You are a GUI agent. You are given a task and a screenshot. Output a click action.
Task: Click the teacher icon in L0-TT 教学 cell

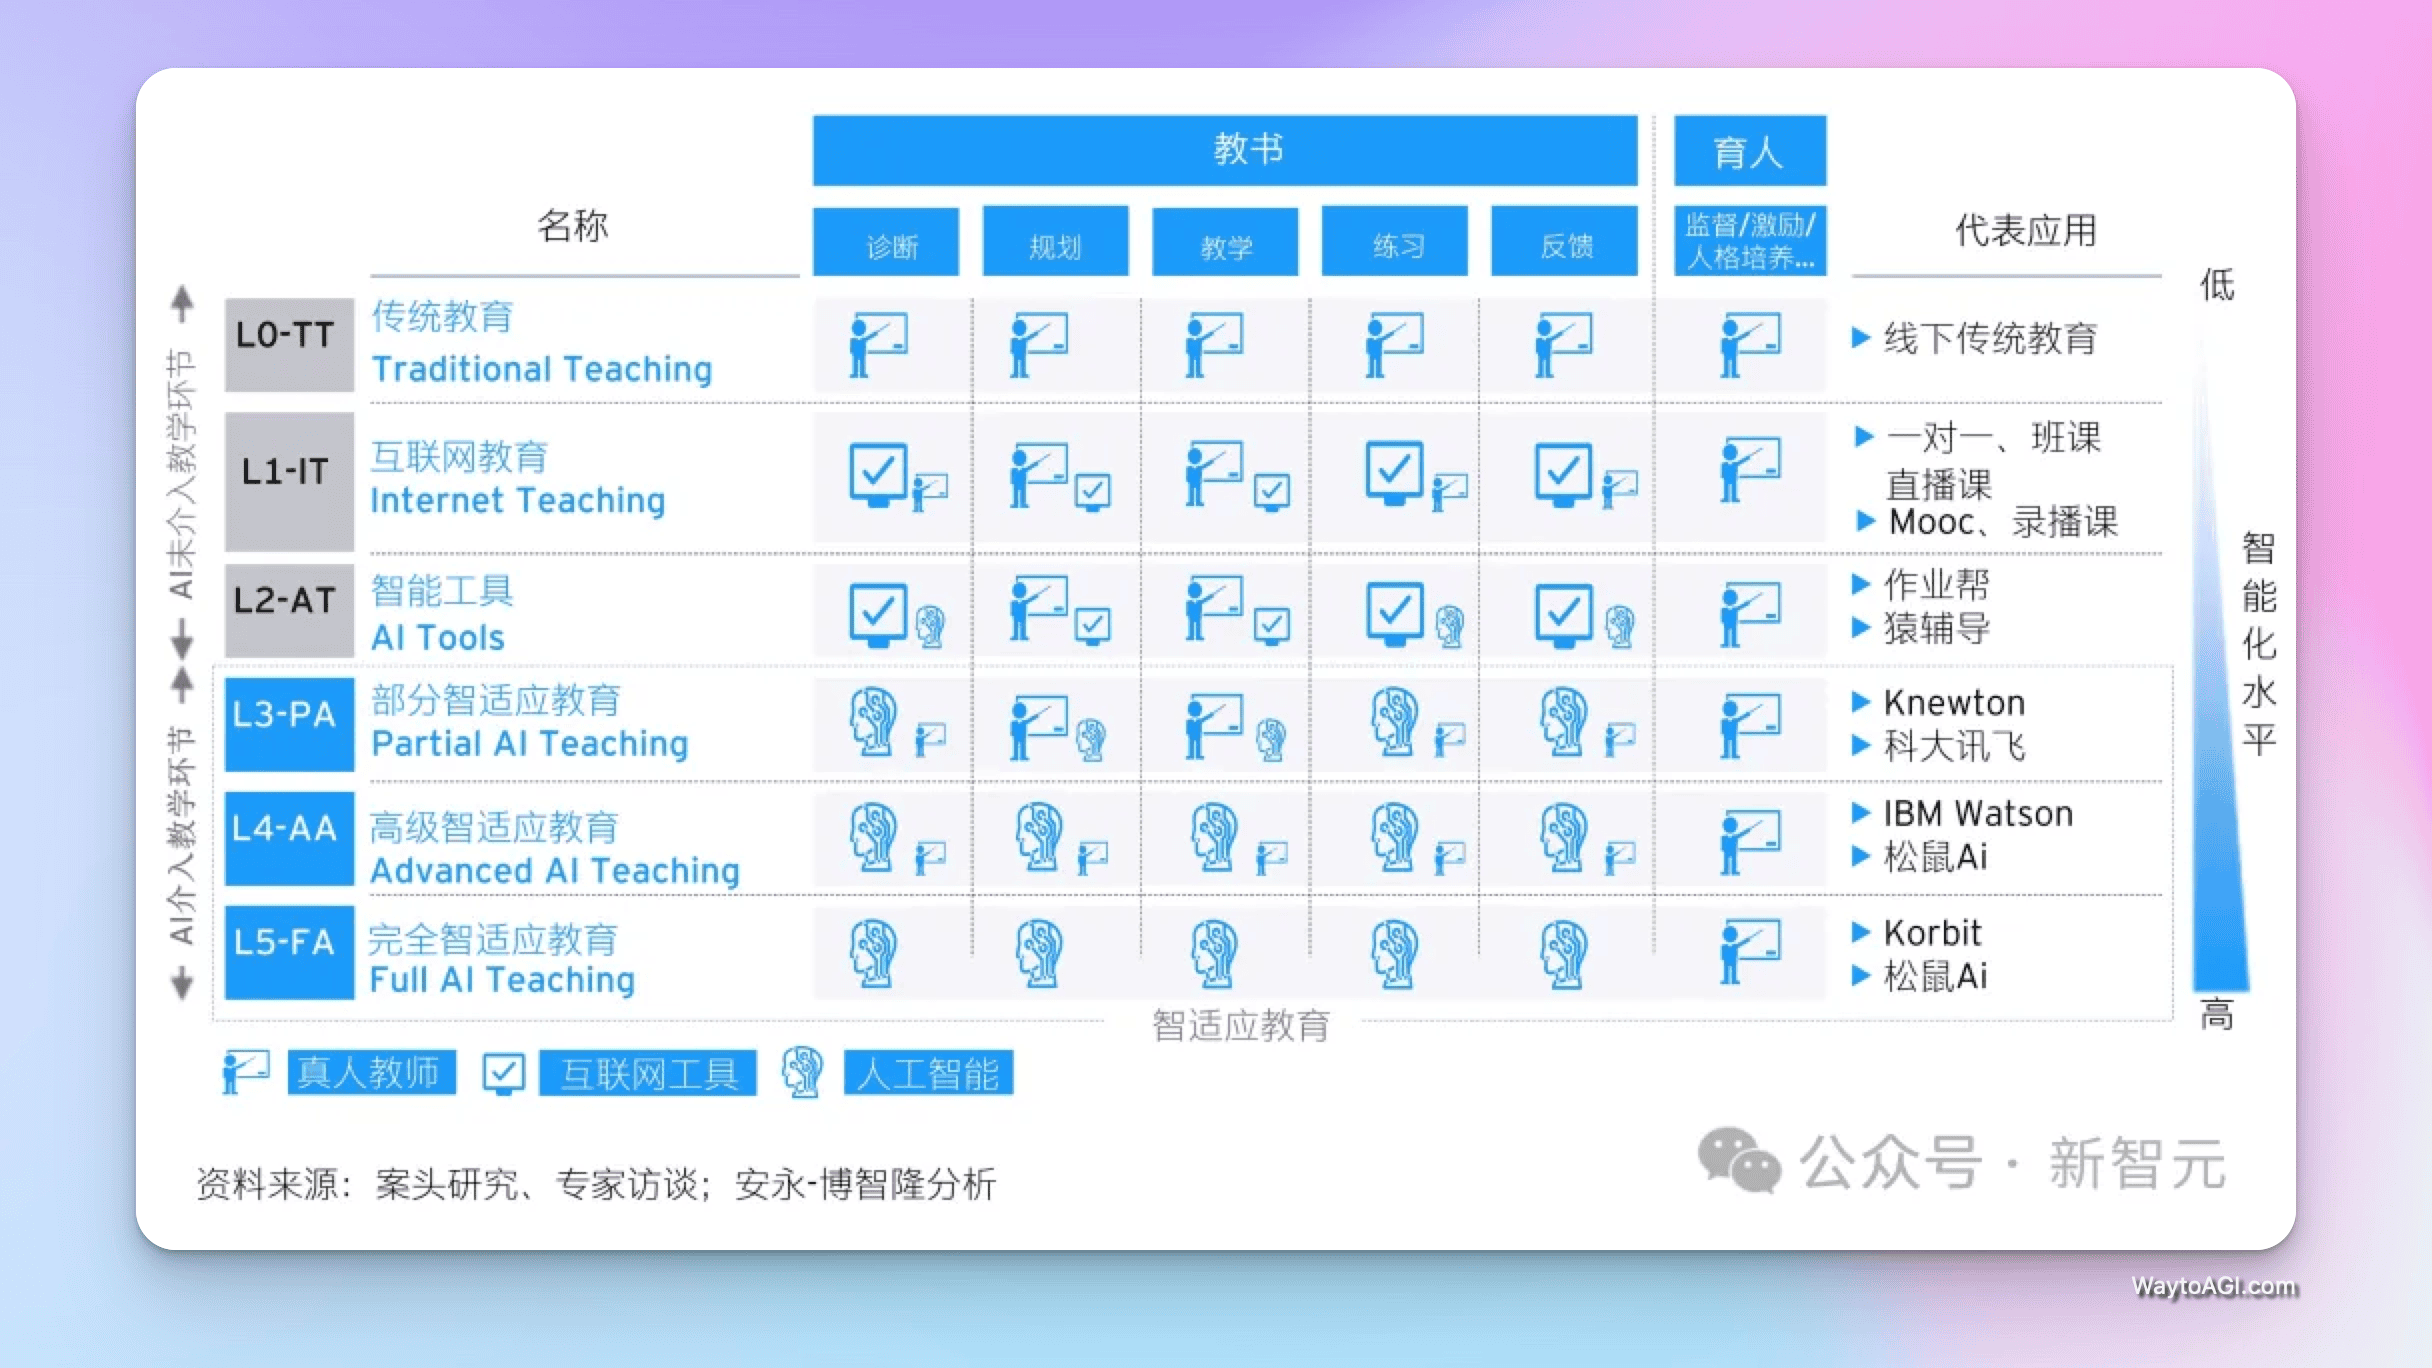(x=1213, y=345)
